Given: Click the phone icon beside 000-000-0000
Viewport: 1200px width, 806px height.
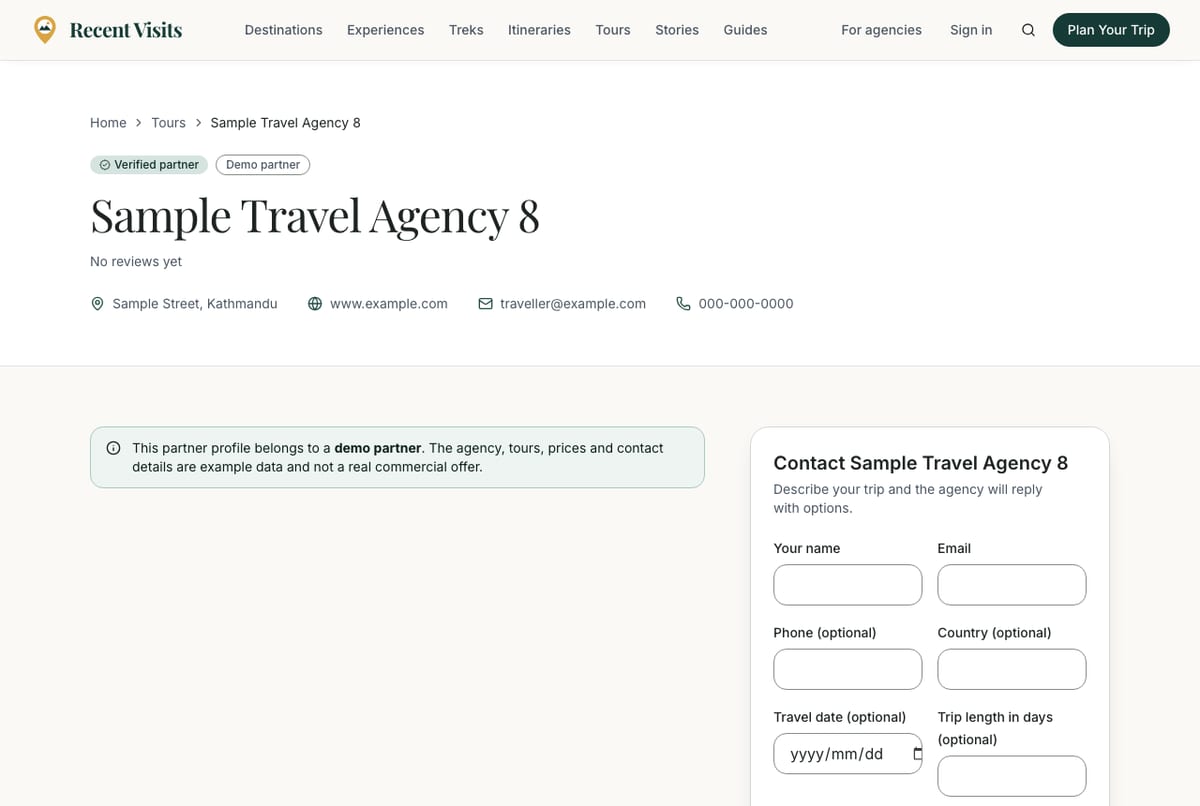Looking at the screenshot, I should [684, 303].
